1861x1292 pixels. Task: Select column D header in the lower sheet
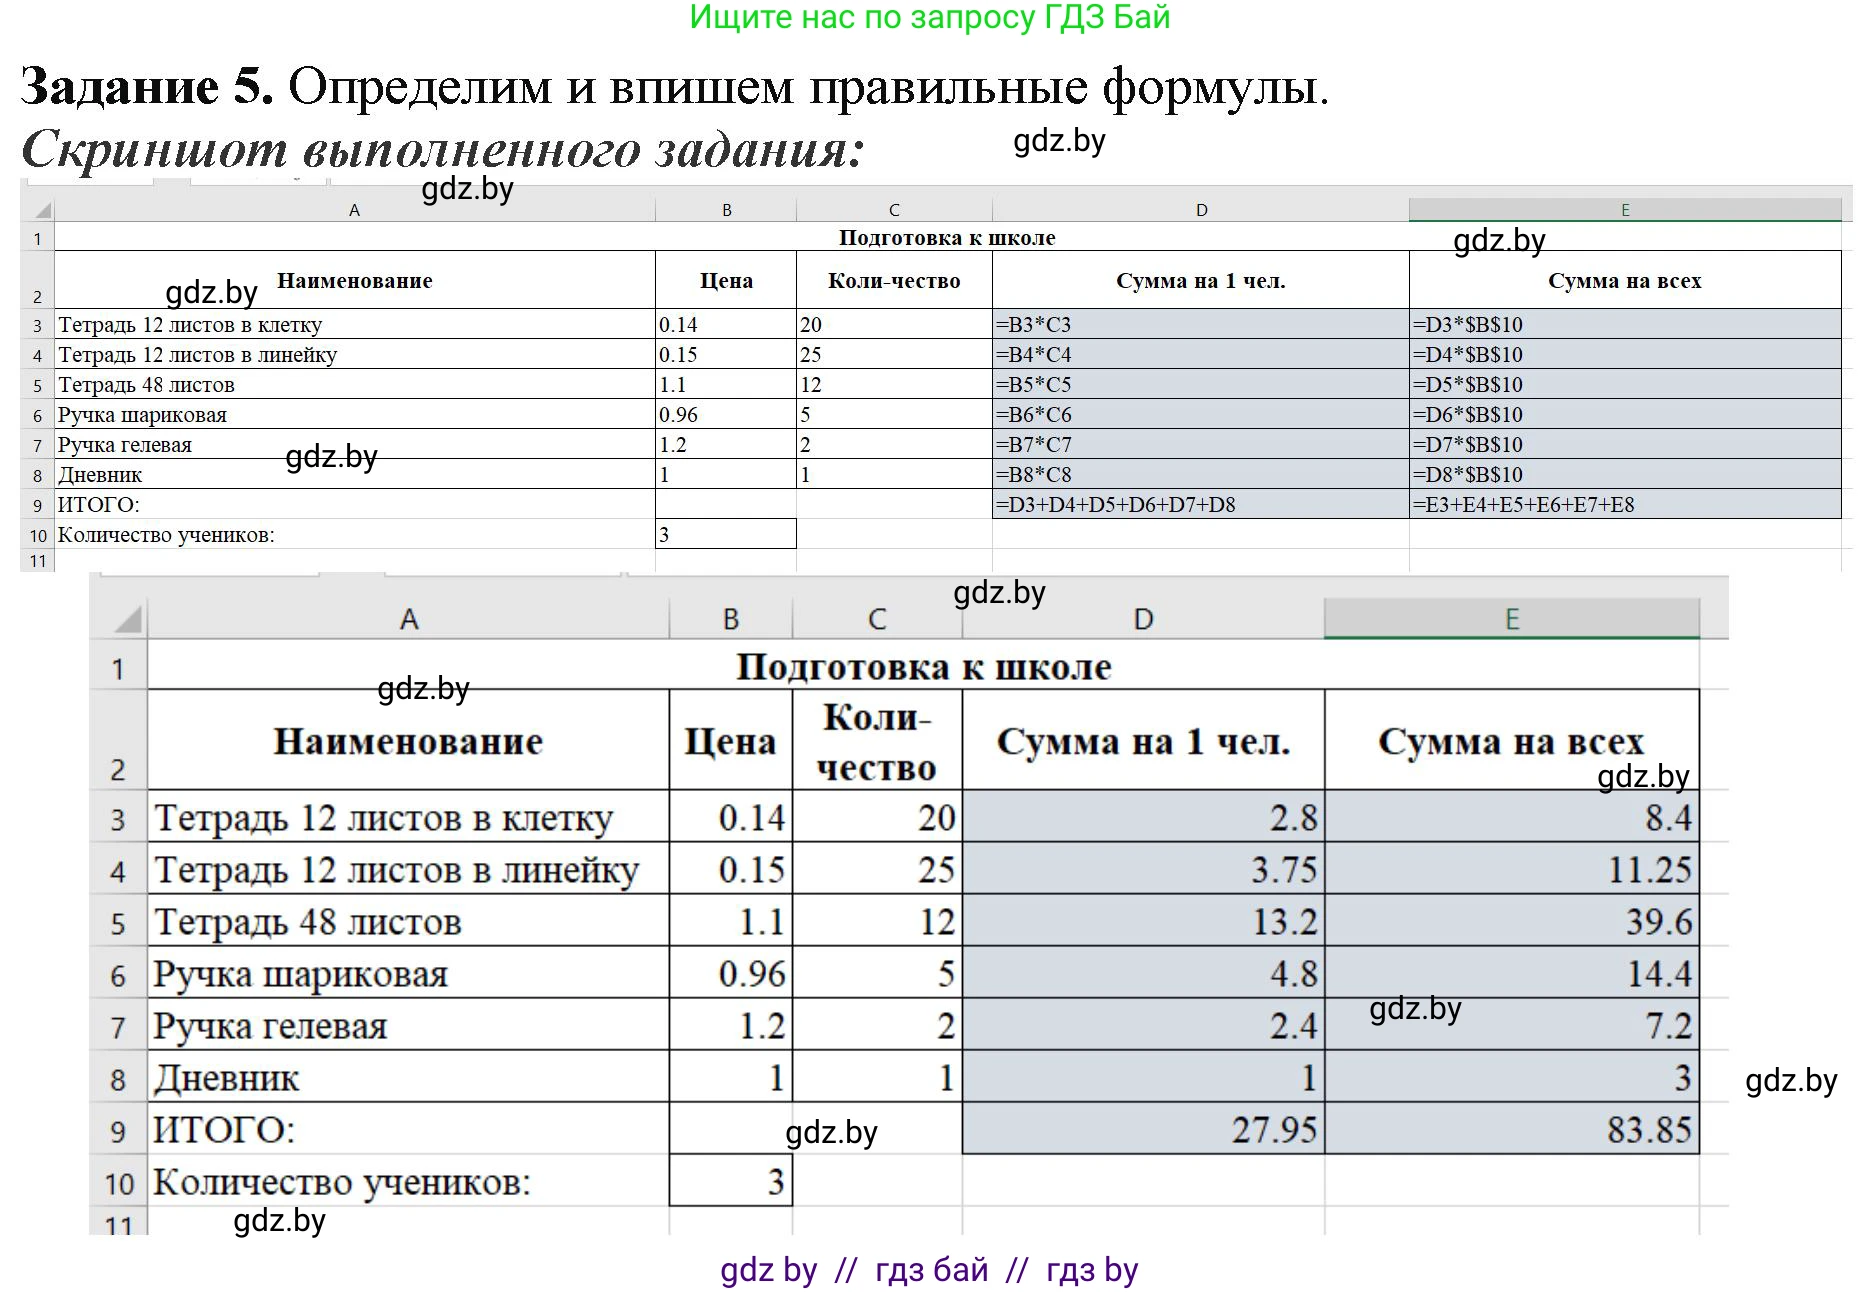tap(1143, 619)
